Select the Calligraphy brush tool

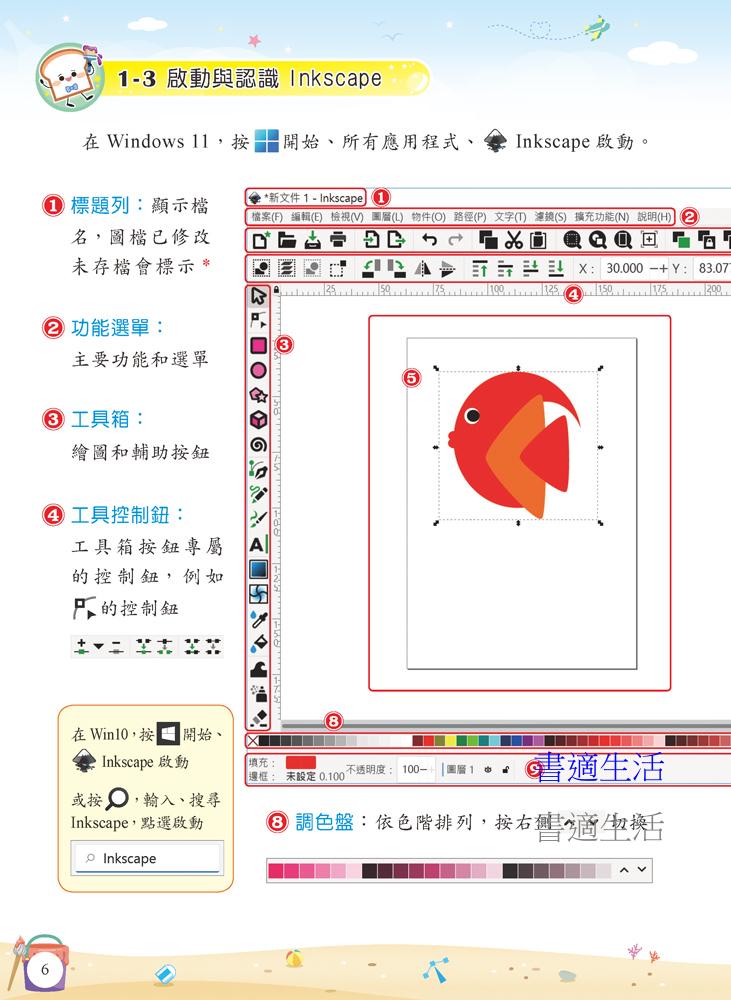tap(258, 519)
